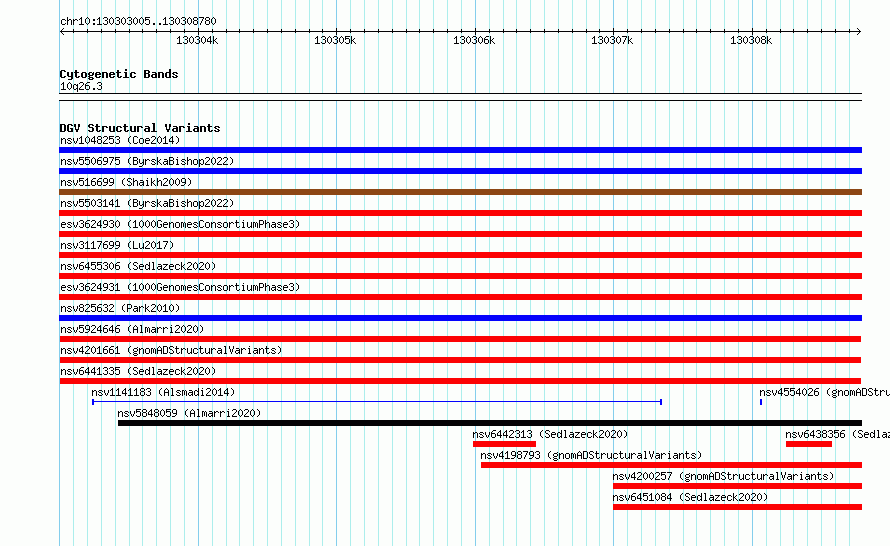Click the Cytogenetic Bands track title
The image size is (890, 546).
pyautogui.click(x=119, y=74)
